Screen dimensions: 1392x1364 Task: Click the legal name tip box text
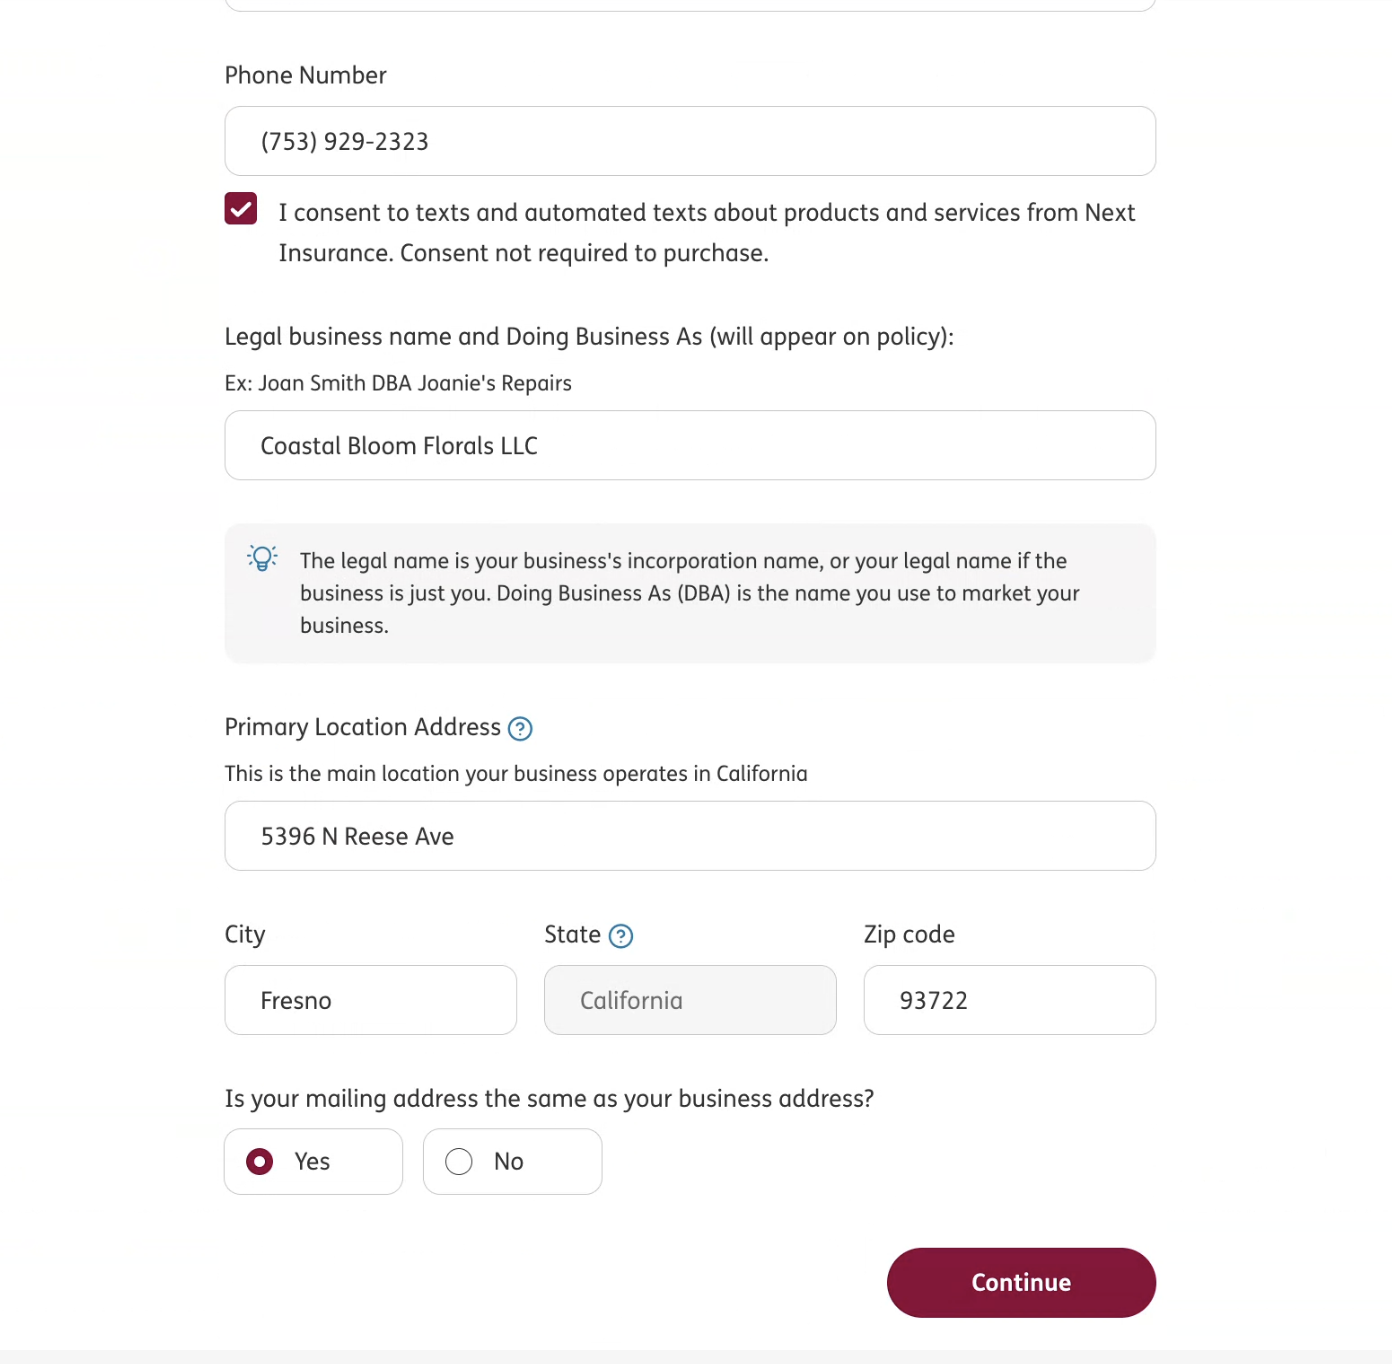click(690, 593)
